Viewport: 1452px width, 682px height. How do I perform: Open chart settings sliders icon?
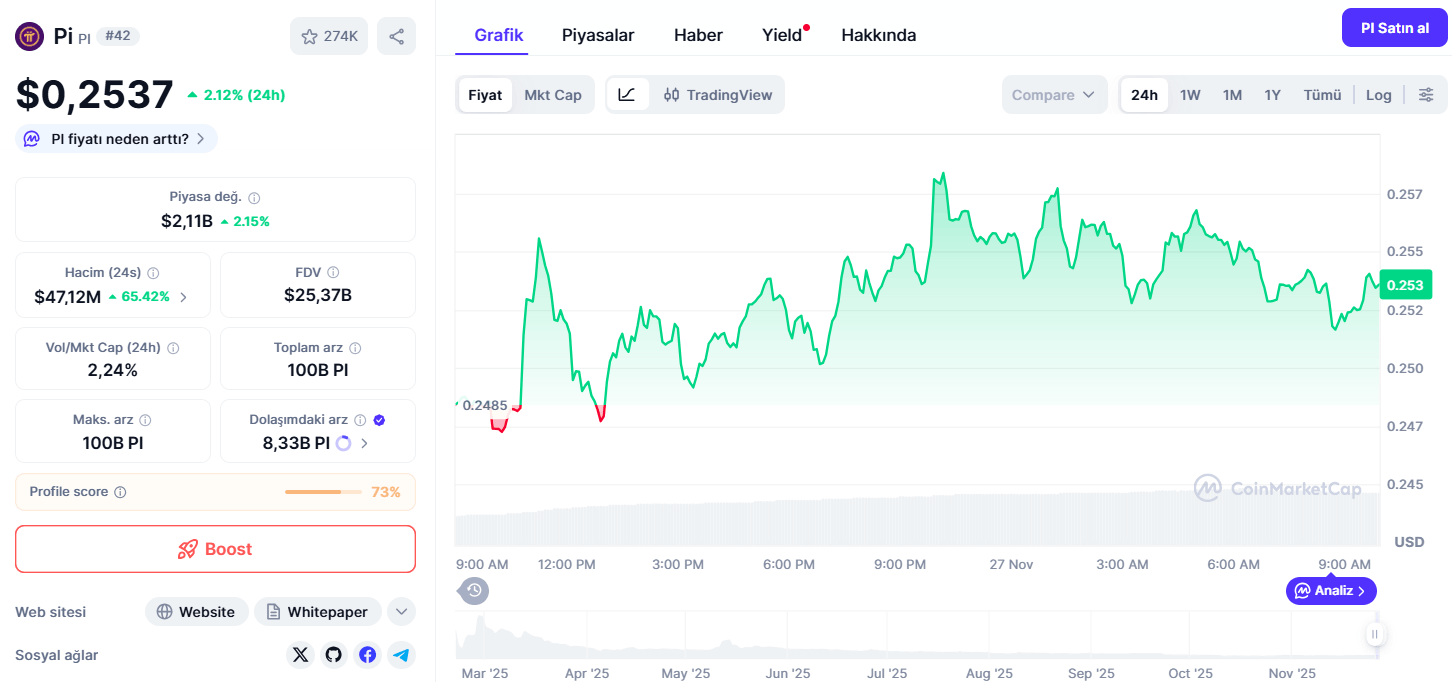[1426, 95]
